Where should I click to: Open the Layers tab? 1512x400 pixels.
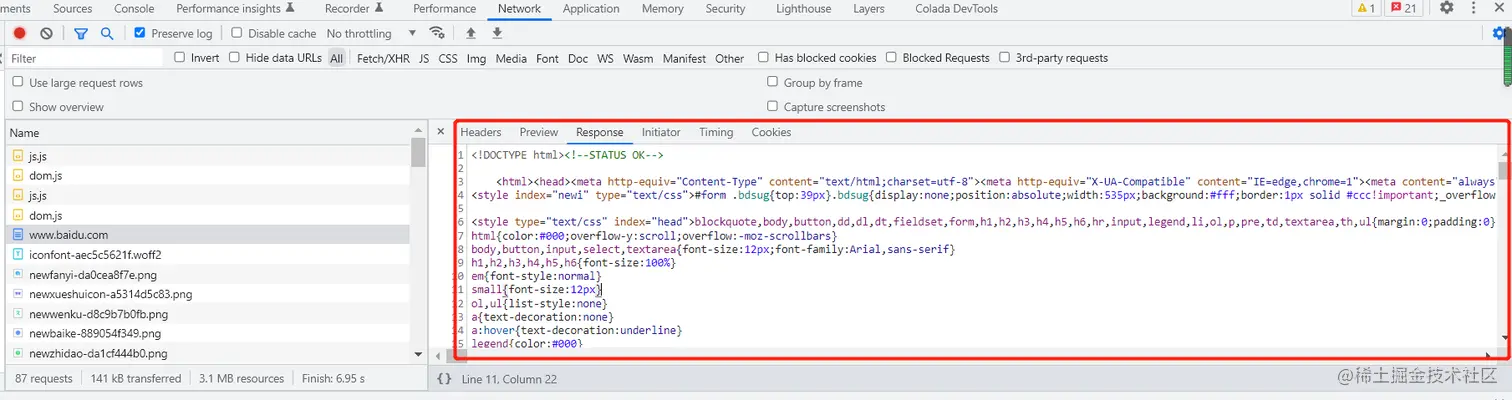[x=869, y=8]
